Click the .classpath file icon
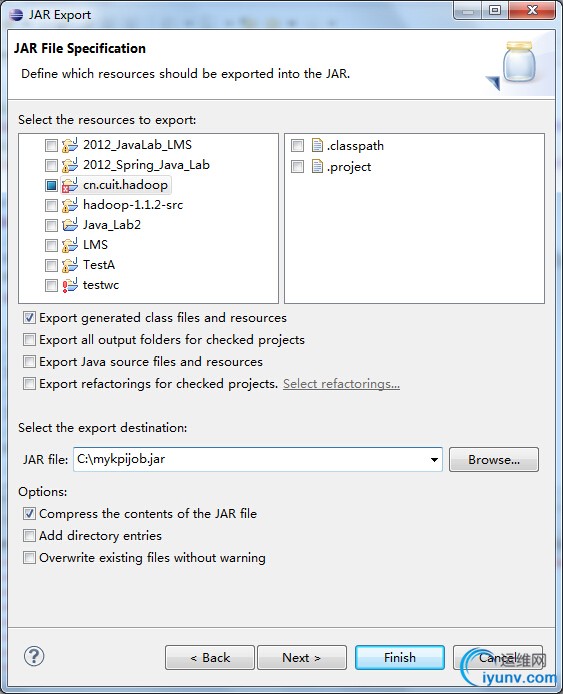This screenshot has height=694, width=563. pos(317,145)
